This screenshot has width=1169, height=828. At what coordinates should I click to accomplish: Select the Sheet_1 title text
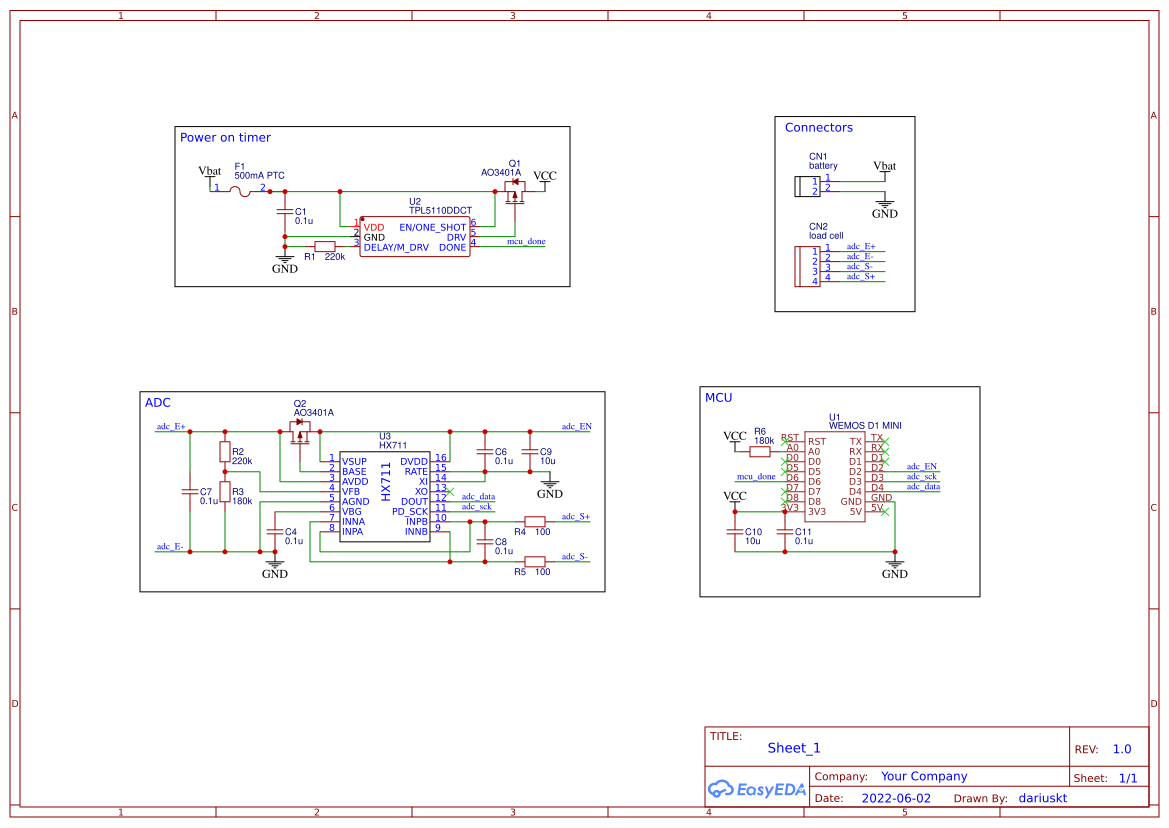coord(793,748)
